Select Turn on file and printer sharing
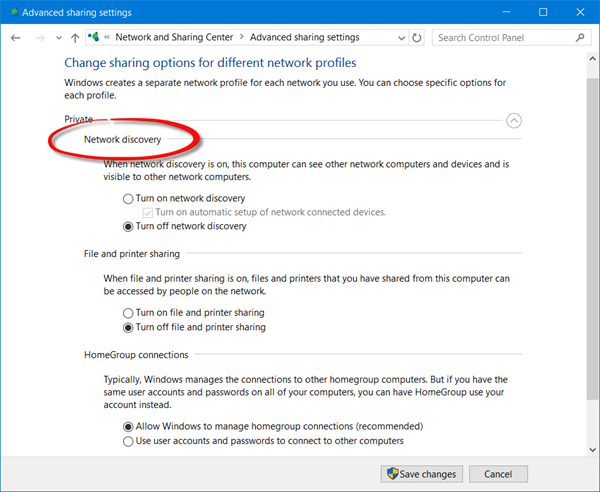Viewport: 600px width, 492px height. click(128, 313)
